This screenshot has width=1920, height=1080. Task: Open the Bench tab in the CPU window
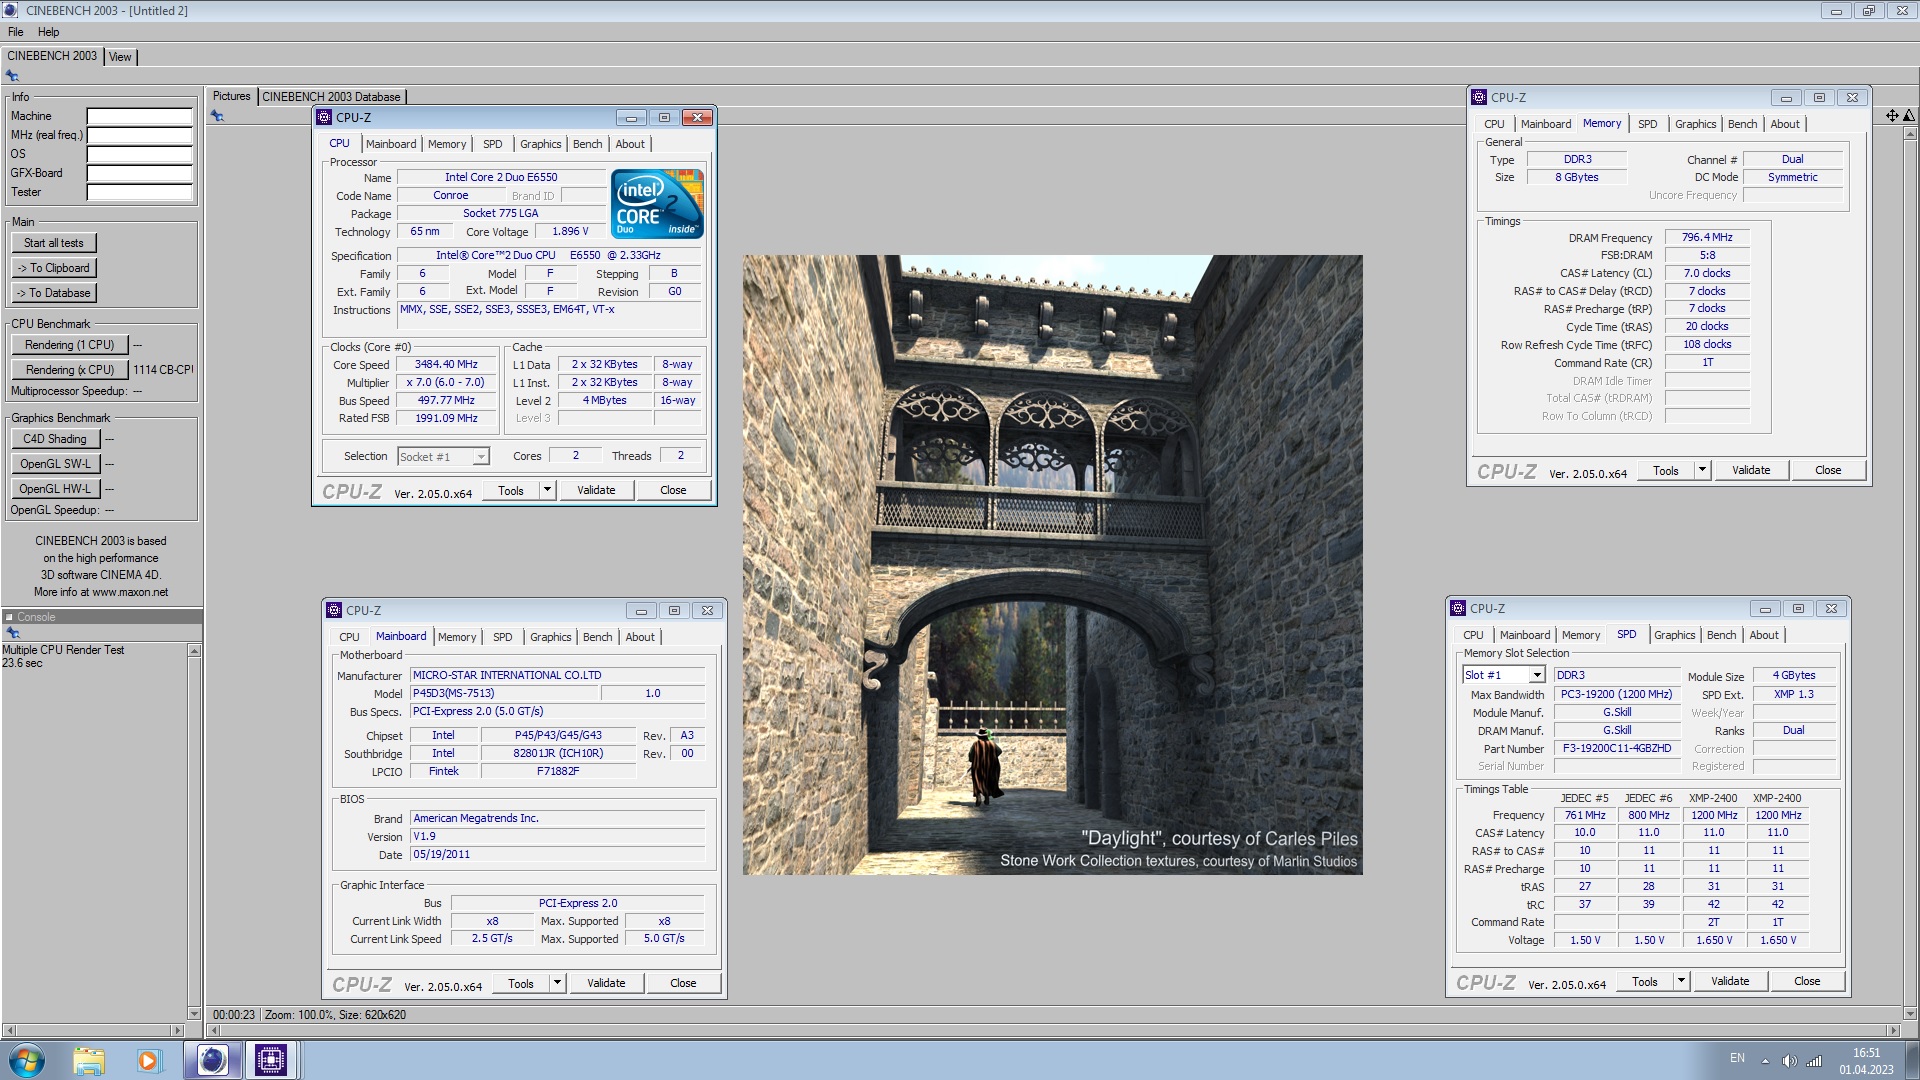(x=587, y=144)
